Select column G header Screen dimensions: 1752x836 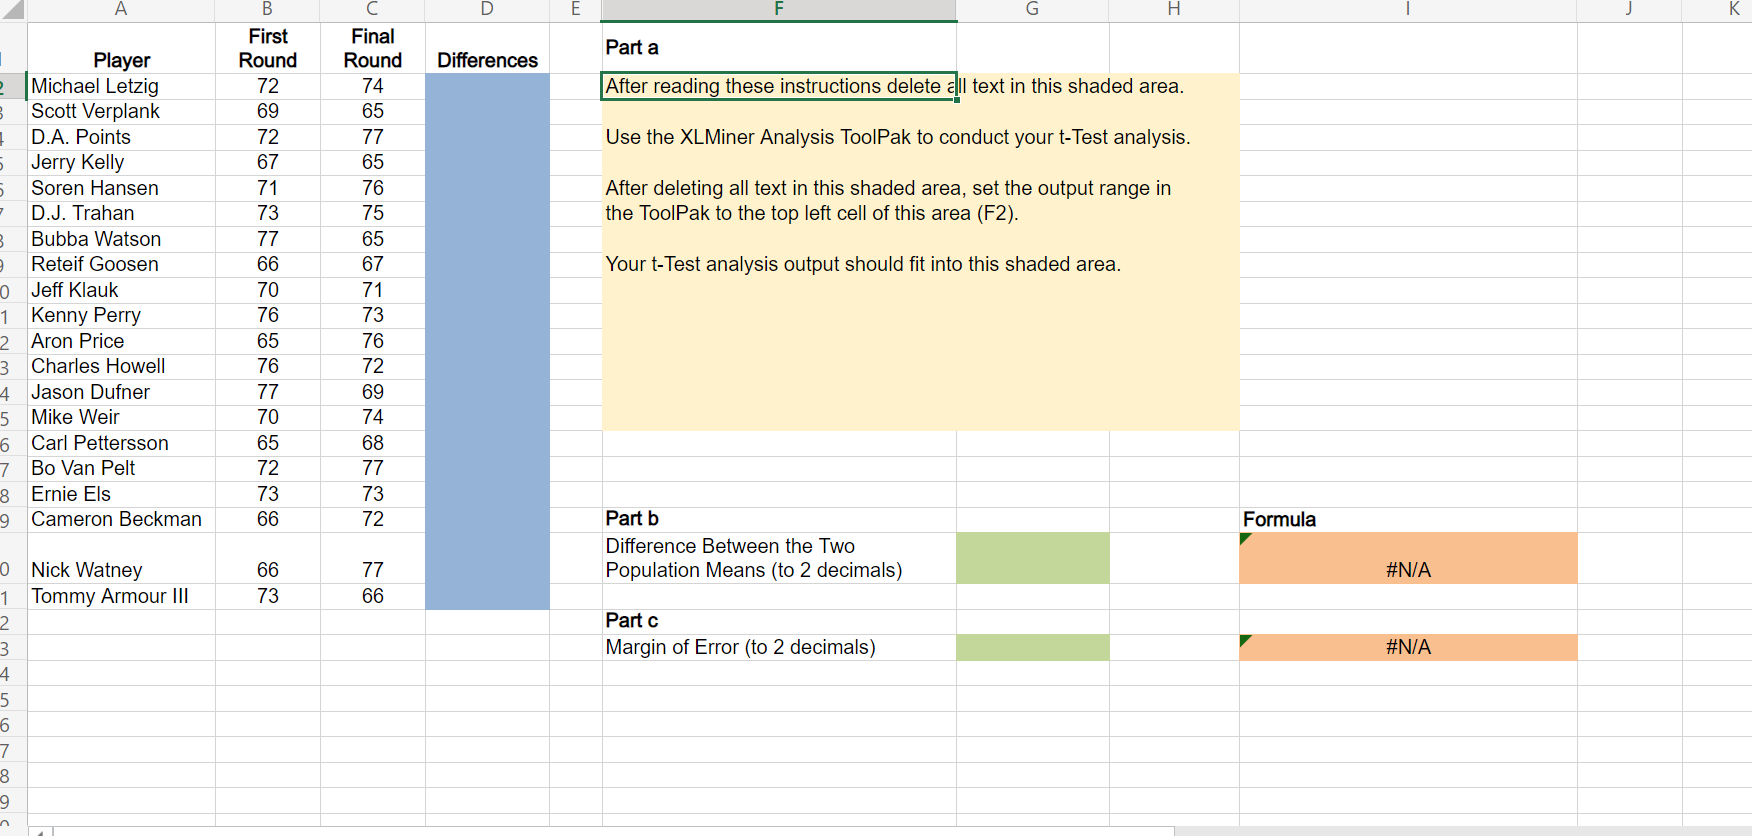1032,10
